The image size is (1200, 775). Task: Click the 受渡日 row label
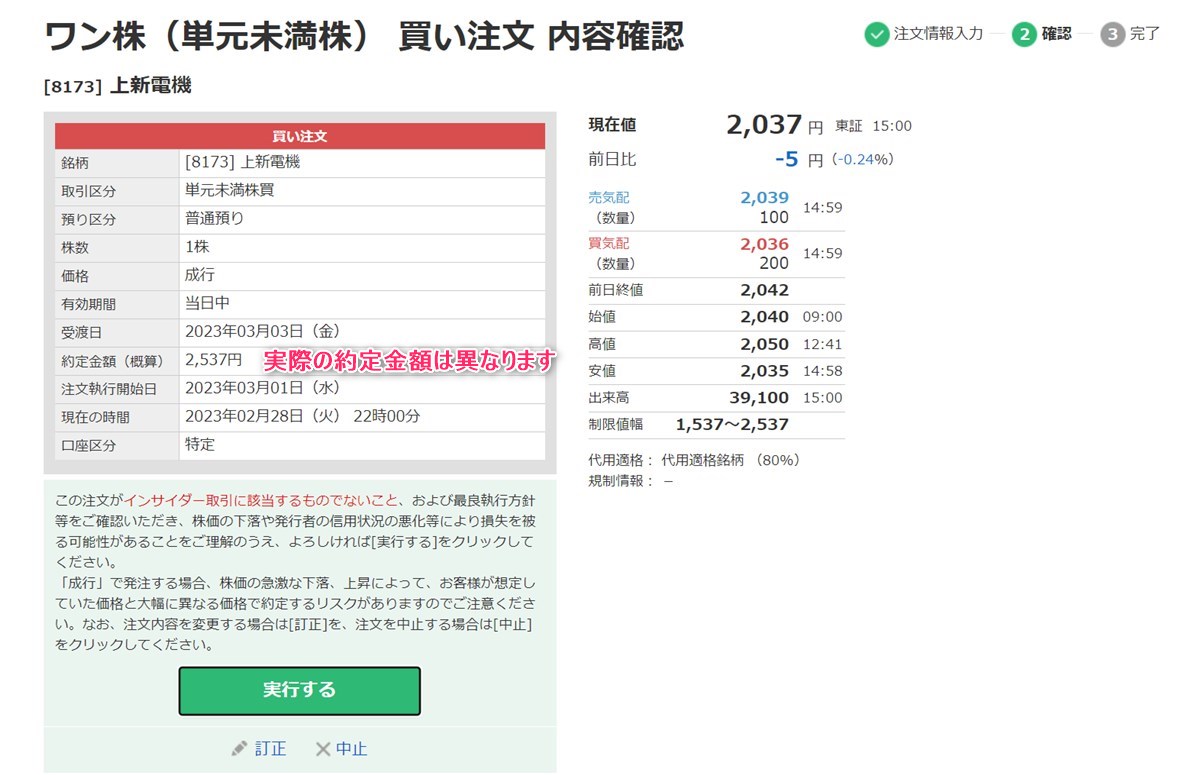click(x=82, y=332)
